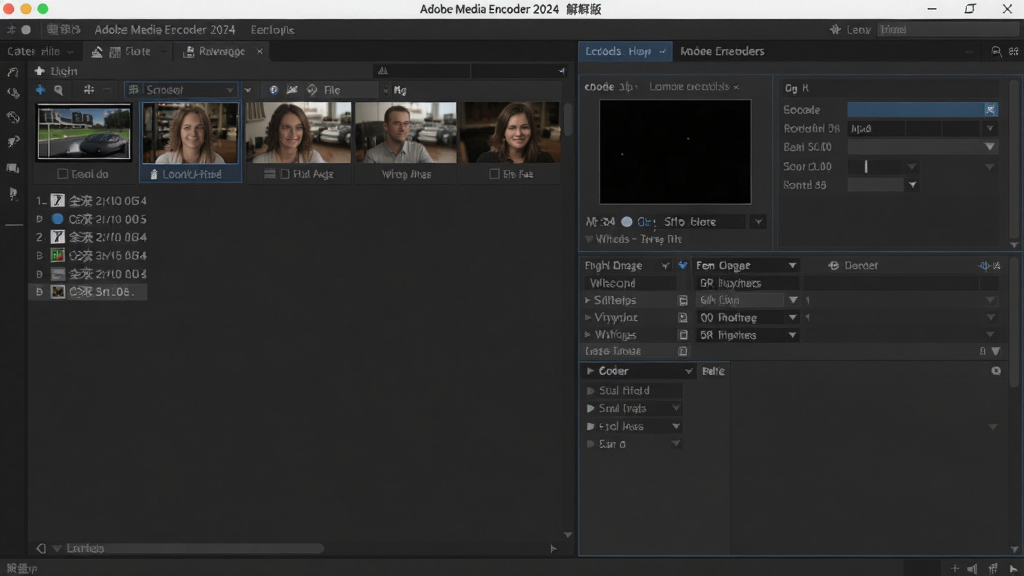Expand the Coder section
1024x576 pixels.
pyautogui.click(x=590, y=371)
